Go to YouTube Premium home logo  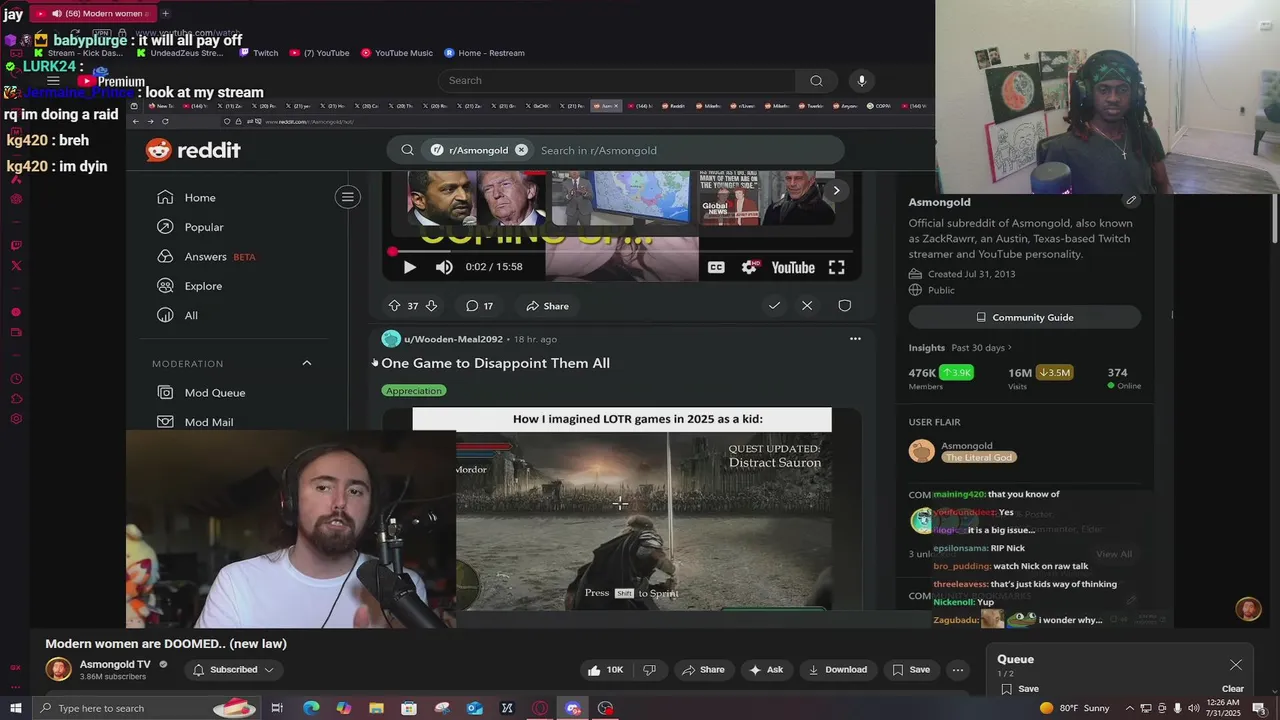tap(111, 81)
